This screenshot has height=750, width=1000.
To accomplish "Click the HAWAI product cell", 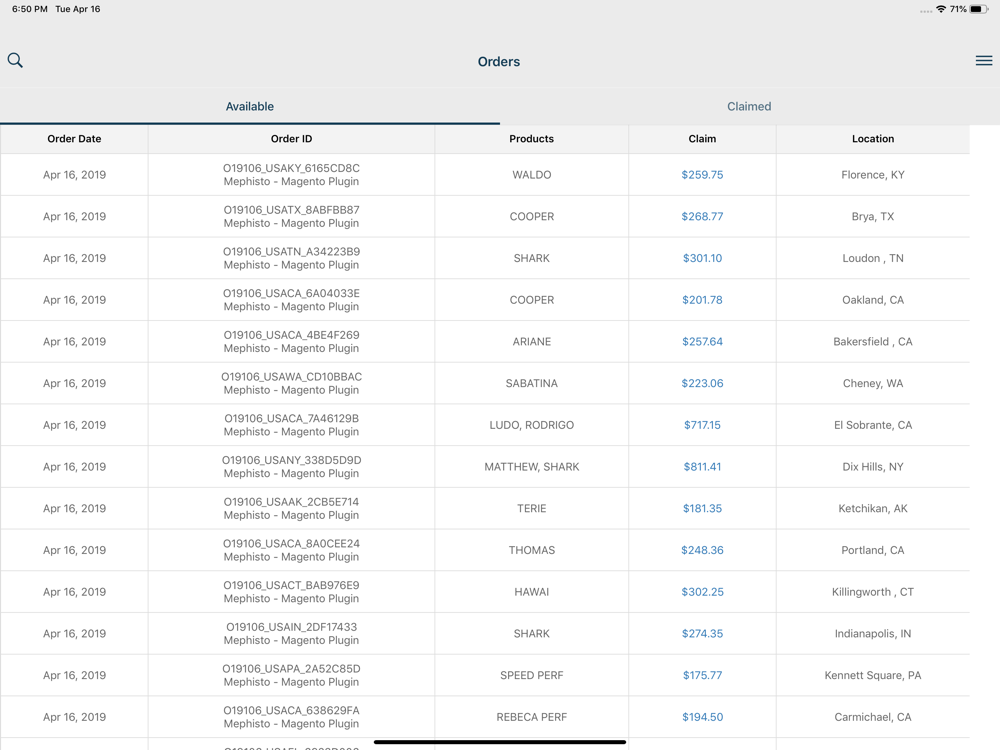I will click(x=532, y=592).
